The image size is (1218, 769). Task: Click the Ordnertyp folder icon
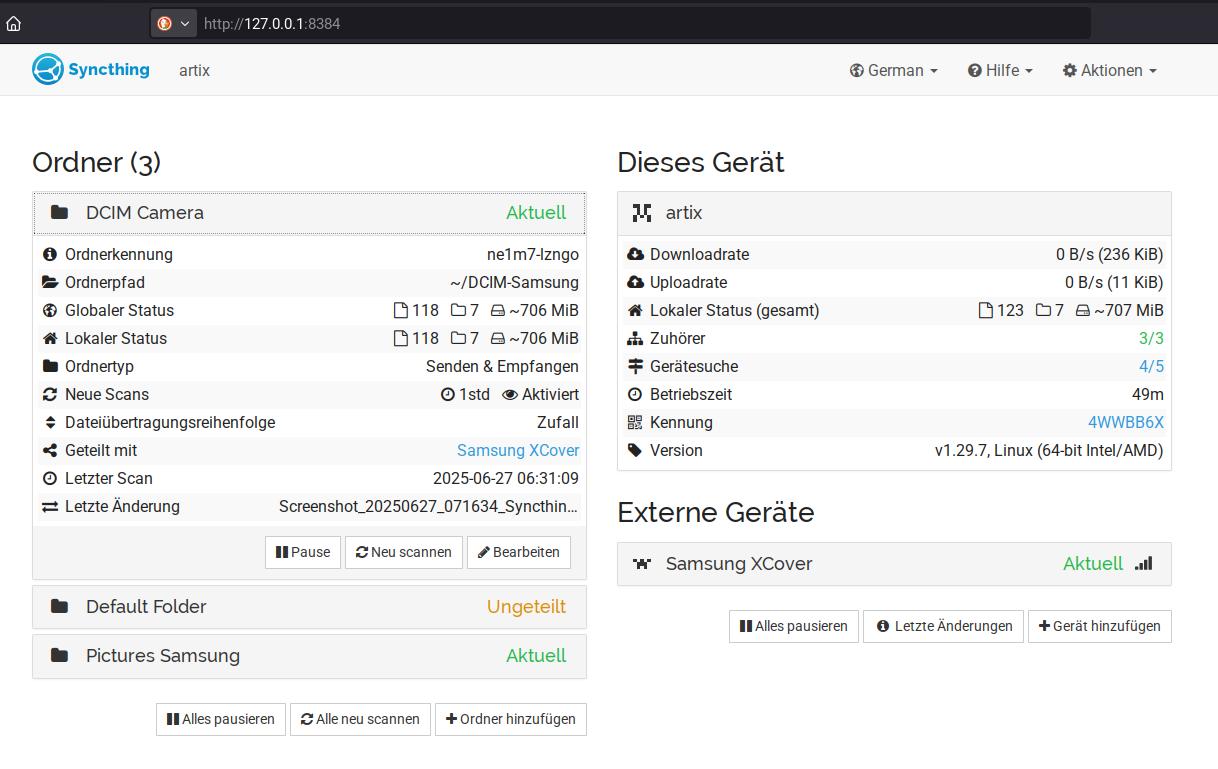50,367
